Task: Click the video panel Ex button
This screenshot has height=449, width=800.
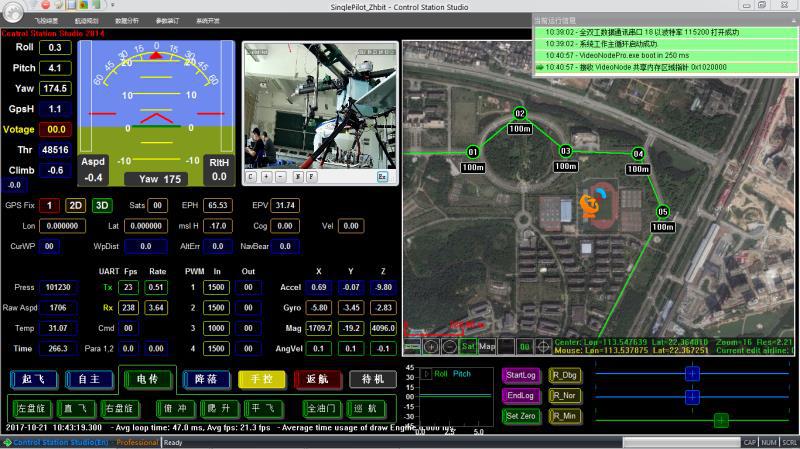Action: tap(382, 177)
